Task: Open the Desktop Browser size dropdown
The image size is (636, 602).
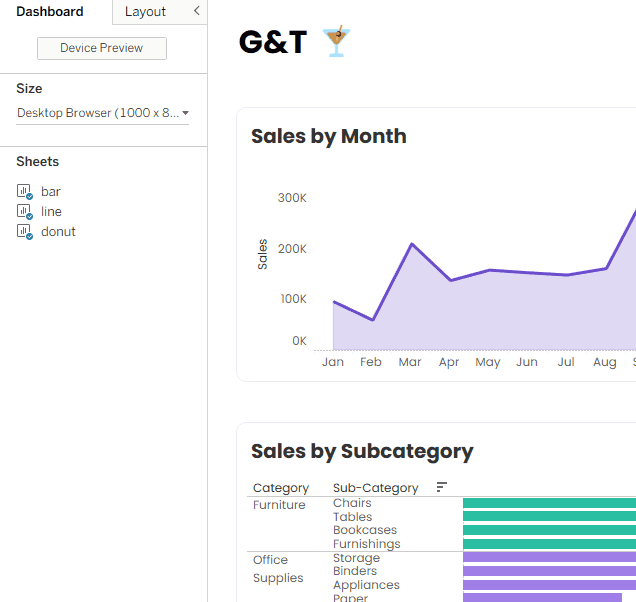Action: pyautogui.click(x=103, y=113)
